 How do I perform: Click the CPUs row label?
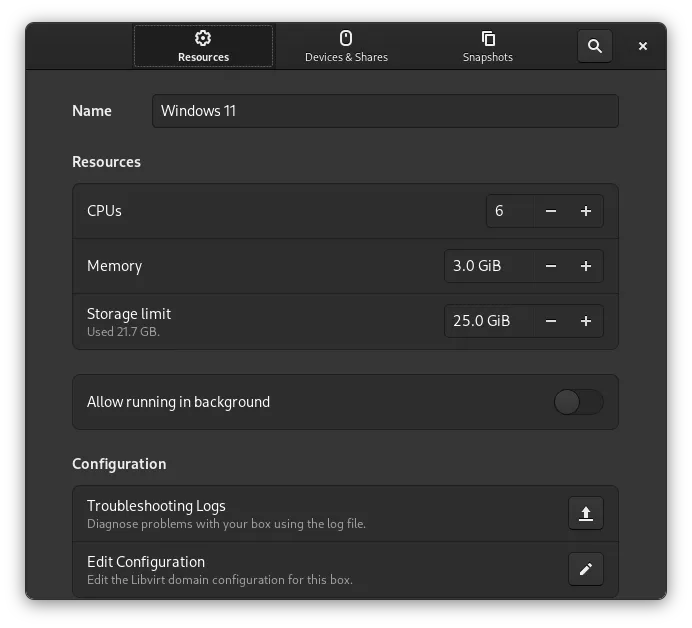click(104, 211)
